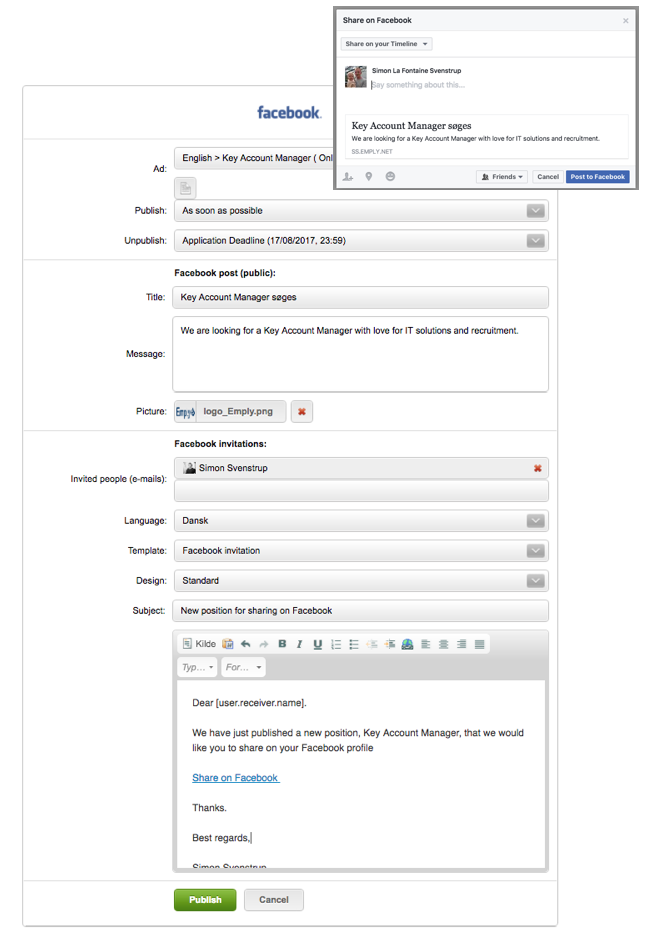The image size is (669, 936).
Task: Click the Dear [user.receiver.name] line in editor
Action: [x=249, y=703]
